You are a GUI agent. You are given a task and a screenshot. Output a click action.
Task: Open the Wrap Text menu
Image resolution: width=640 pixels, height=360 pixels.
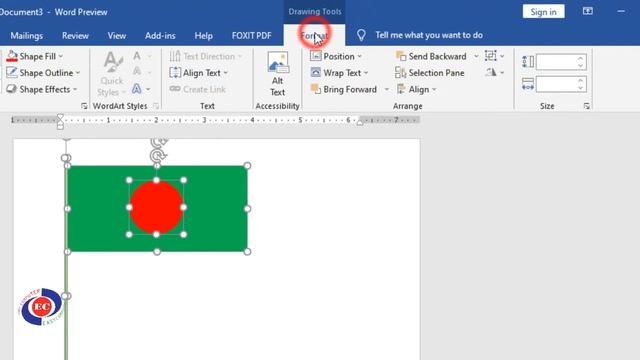[339, 73]
